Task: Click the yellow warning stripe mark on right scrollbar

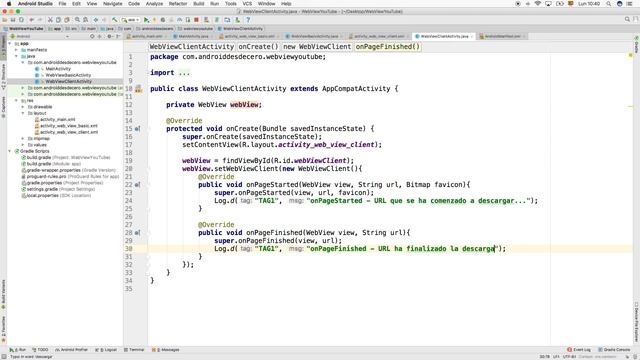Action: pos(631,107)
